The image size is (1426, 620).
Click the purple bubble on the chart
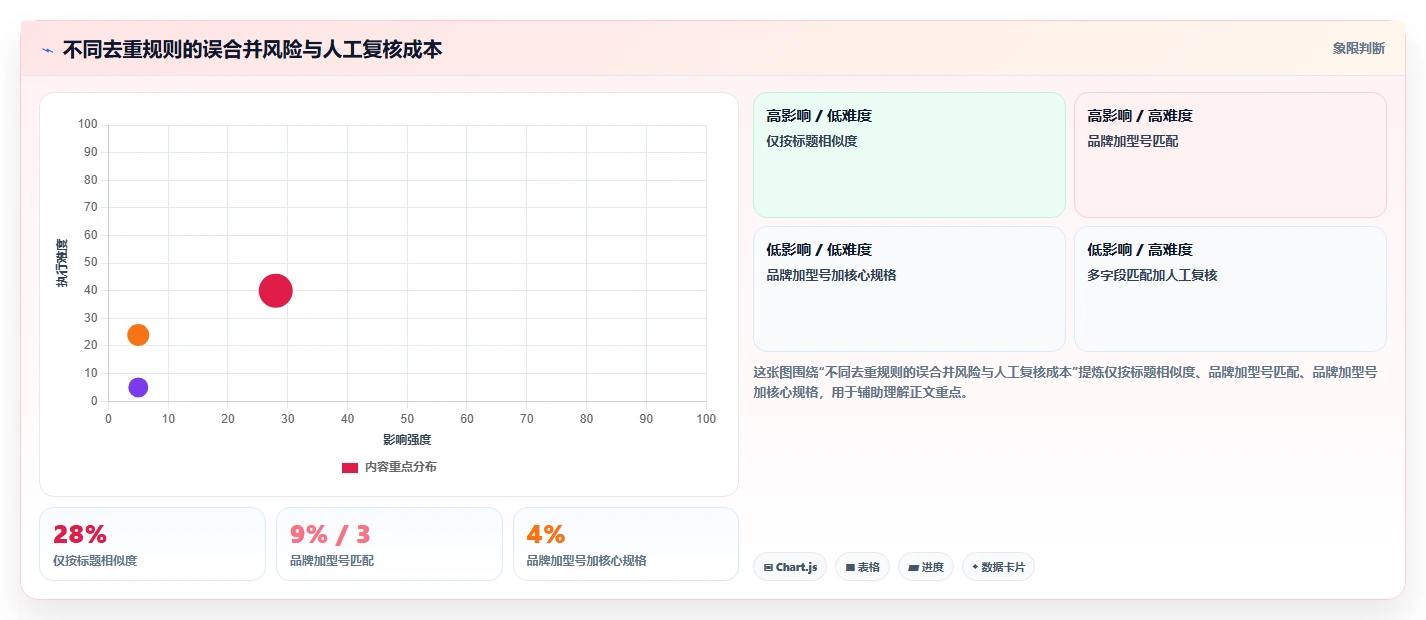click(x=138, y=387)
